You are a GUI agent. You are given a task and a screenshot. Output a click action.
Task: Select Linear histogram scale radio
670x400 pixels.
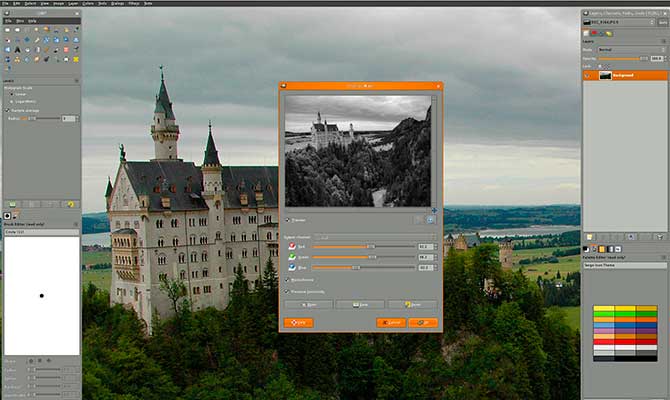[12, 94]
